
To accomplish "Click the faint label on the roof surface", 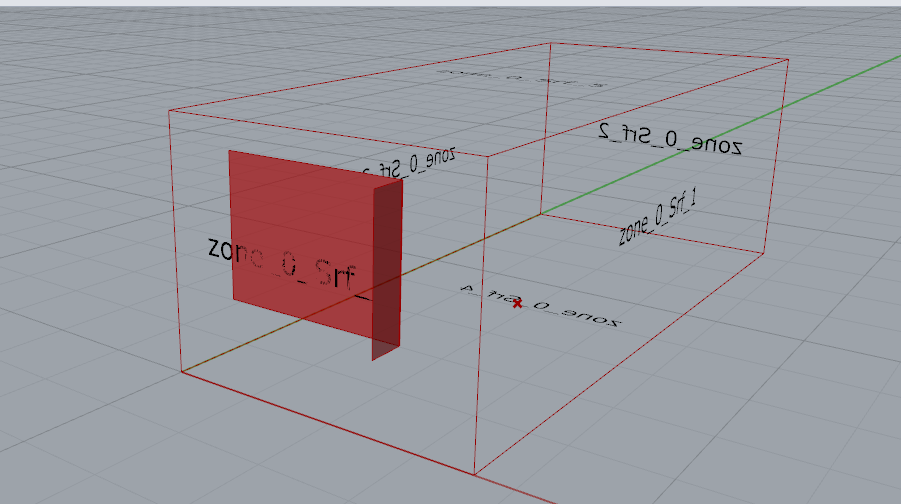I will pos(521,78).
